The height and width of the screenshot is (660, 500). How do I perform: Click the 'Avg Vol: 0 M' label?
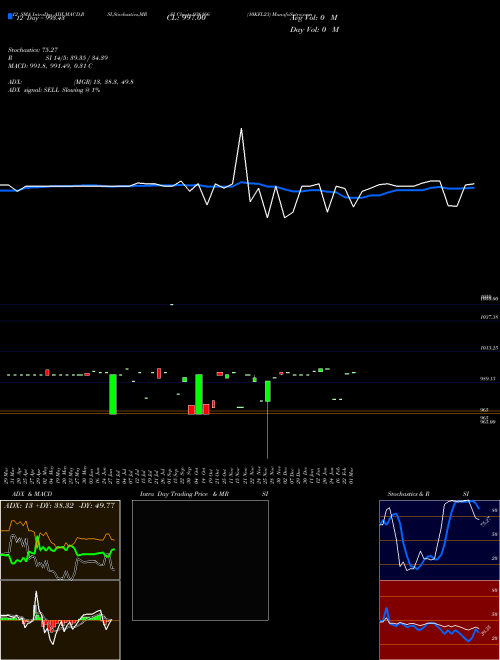[x=314, y=18]
